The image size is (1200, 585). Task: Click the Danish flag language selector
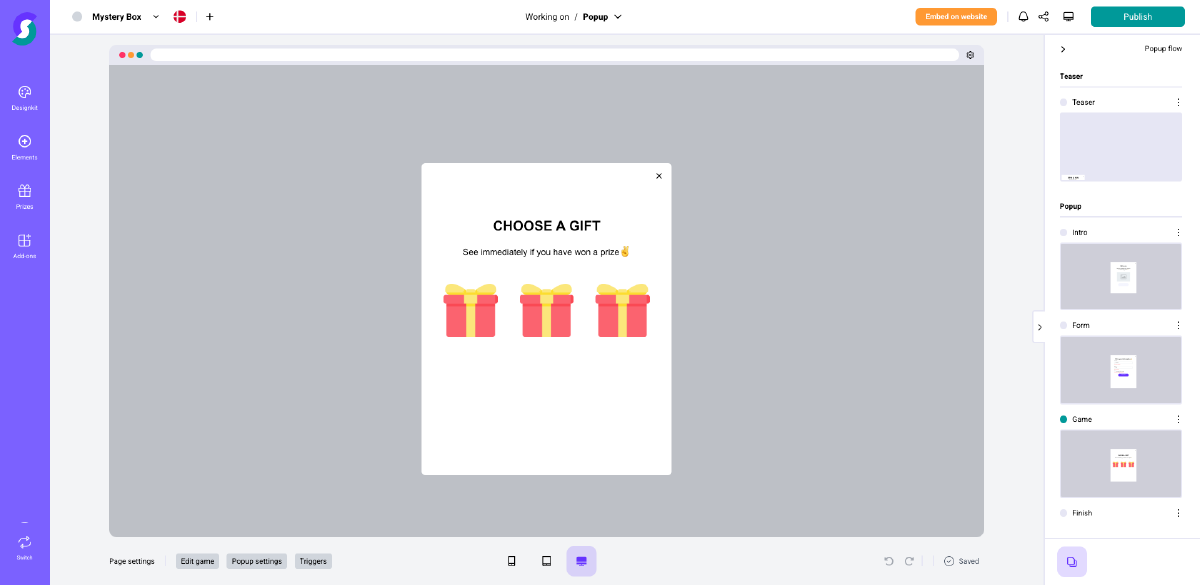click(x=179, y=16)
